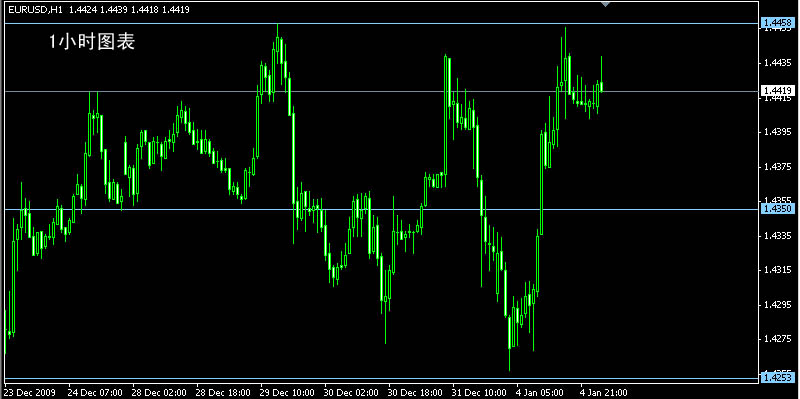Click the 30 Dec 02:00 time label
The image size is (800, 399).
(352, 393)
